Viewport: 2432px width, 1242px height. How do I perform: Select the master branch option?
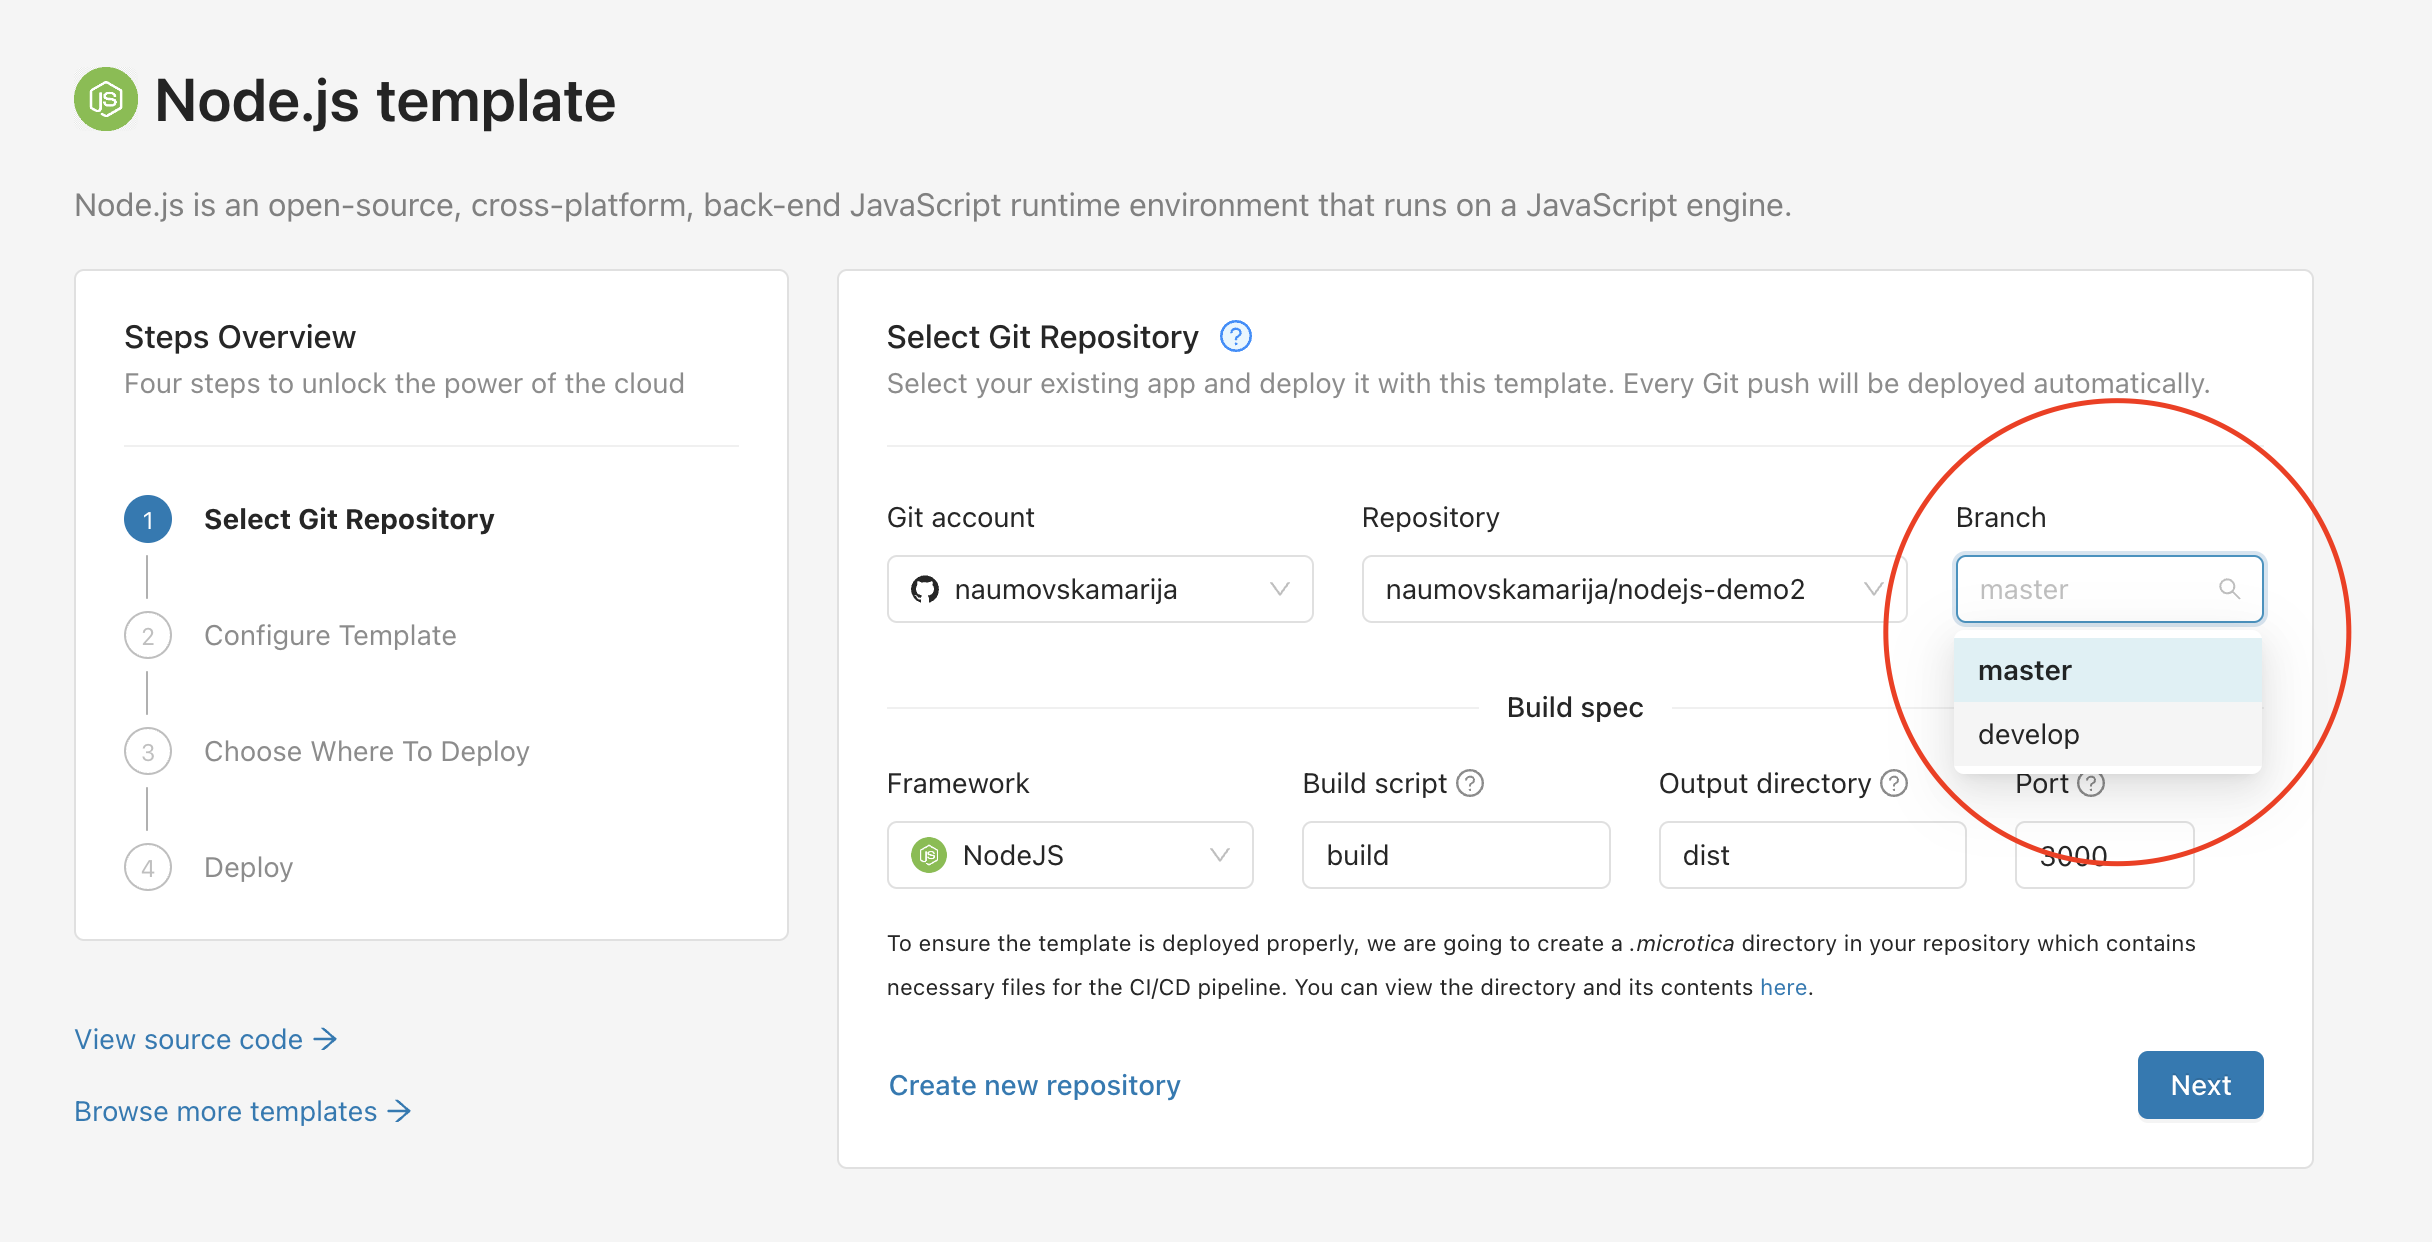pyautogui.click(x=2108, y=670)
